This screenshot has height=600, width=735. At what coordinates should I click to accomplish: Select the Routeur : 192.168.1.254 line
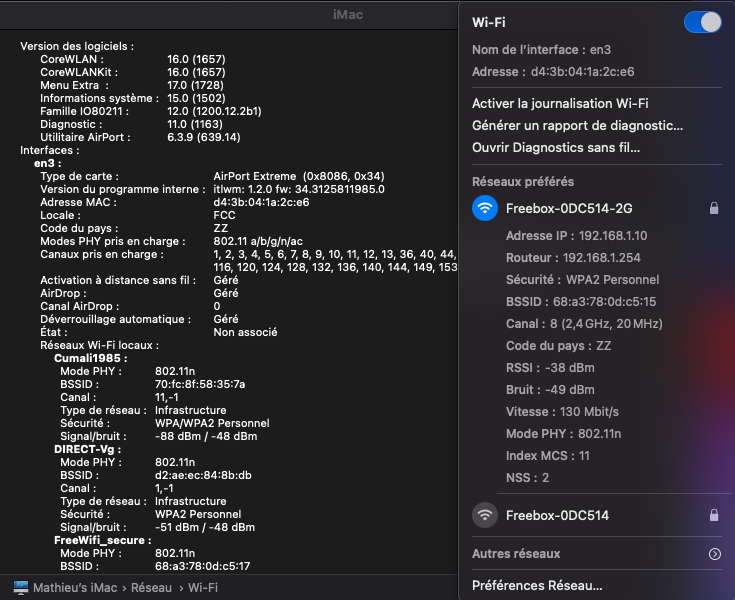573,258
